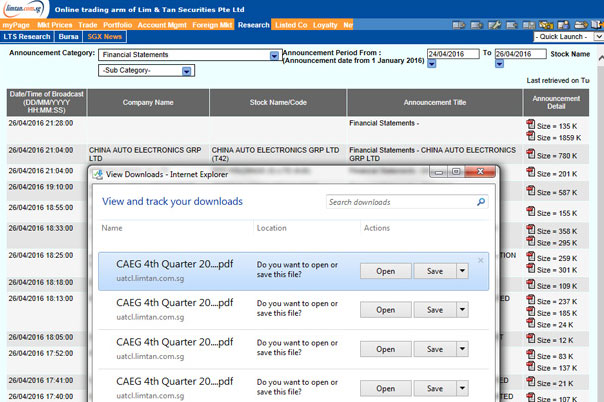Click the From date field 24/04/2016
Screen dimensions: 604x402
453,54
